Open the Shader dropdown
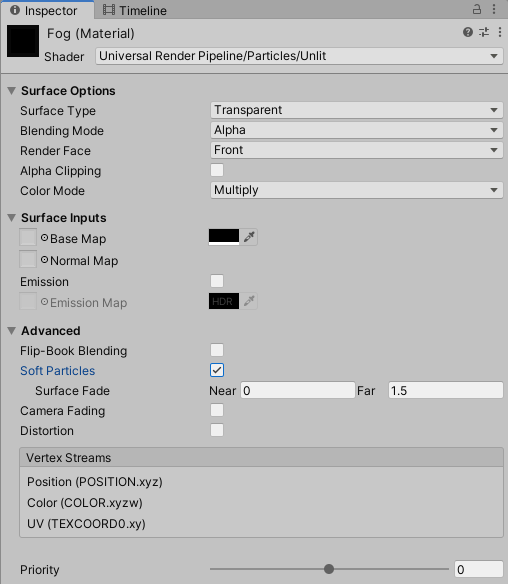 (299, 56)
